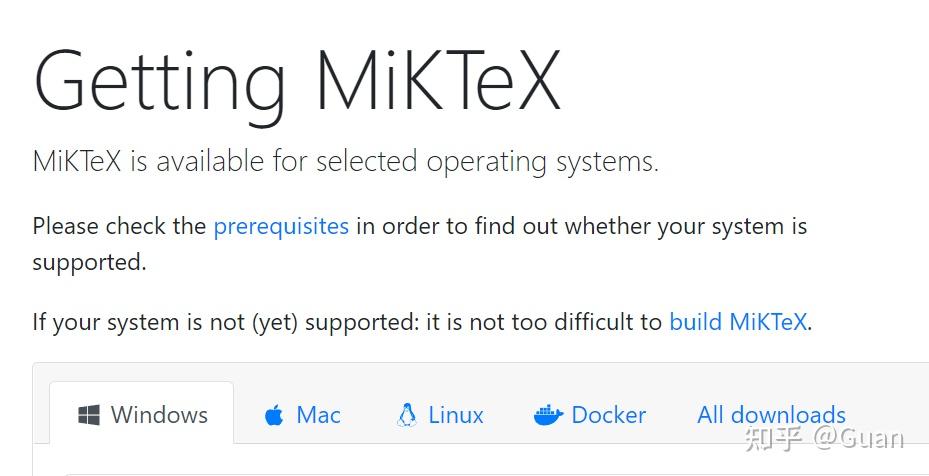
Task: Click the Windows logo icon
Action: pos(89,415)
